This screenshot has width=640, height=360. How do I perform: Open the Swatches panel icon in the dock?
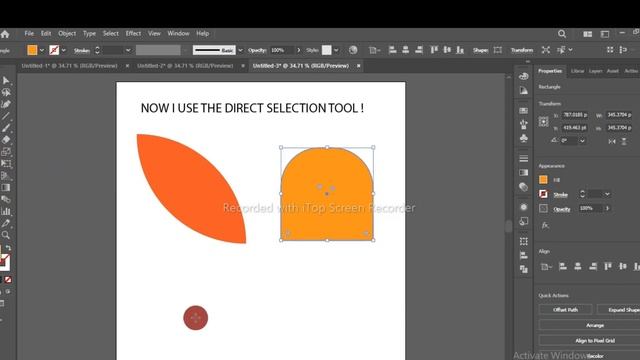(x=524, y=111)
